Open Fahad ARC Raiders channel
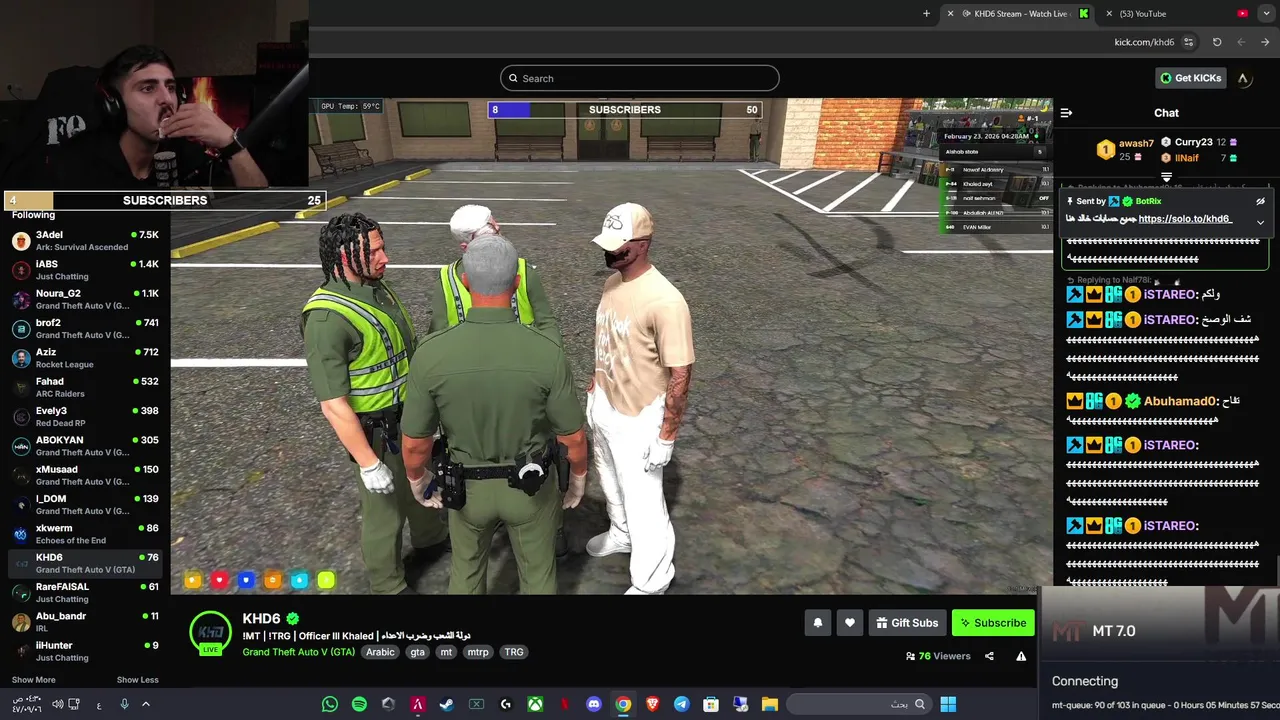Image resolution: width=1280 pixels, height=720 pixels. pos(85,387)
